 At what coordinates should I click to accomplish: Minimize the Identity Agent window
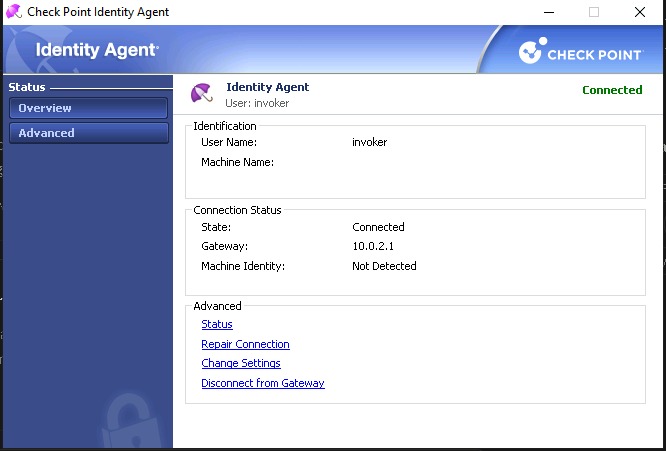coord(549,12)
